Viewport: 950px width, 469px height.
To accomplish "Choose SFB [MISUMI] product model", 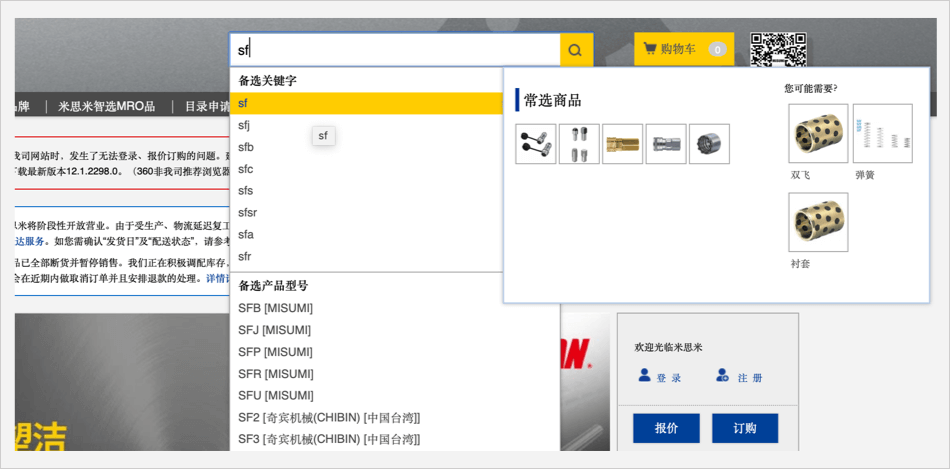I will [x=275, y=307].
